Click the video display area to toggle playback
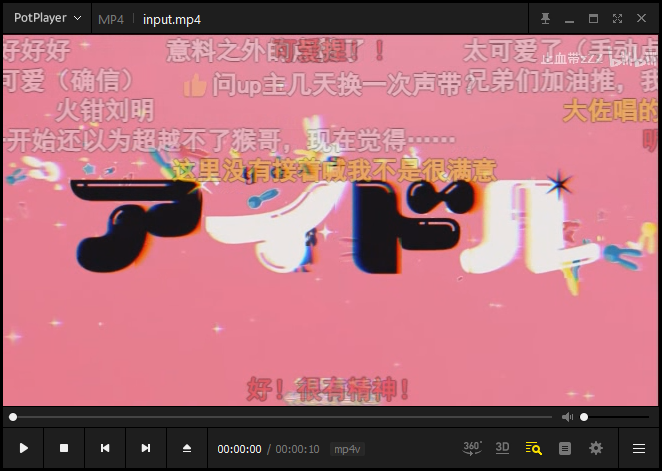This screenshot has height=471, width=662. pos(331,220)
